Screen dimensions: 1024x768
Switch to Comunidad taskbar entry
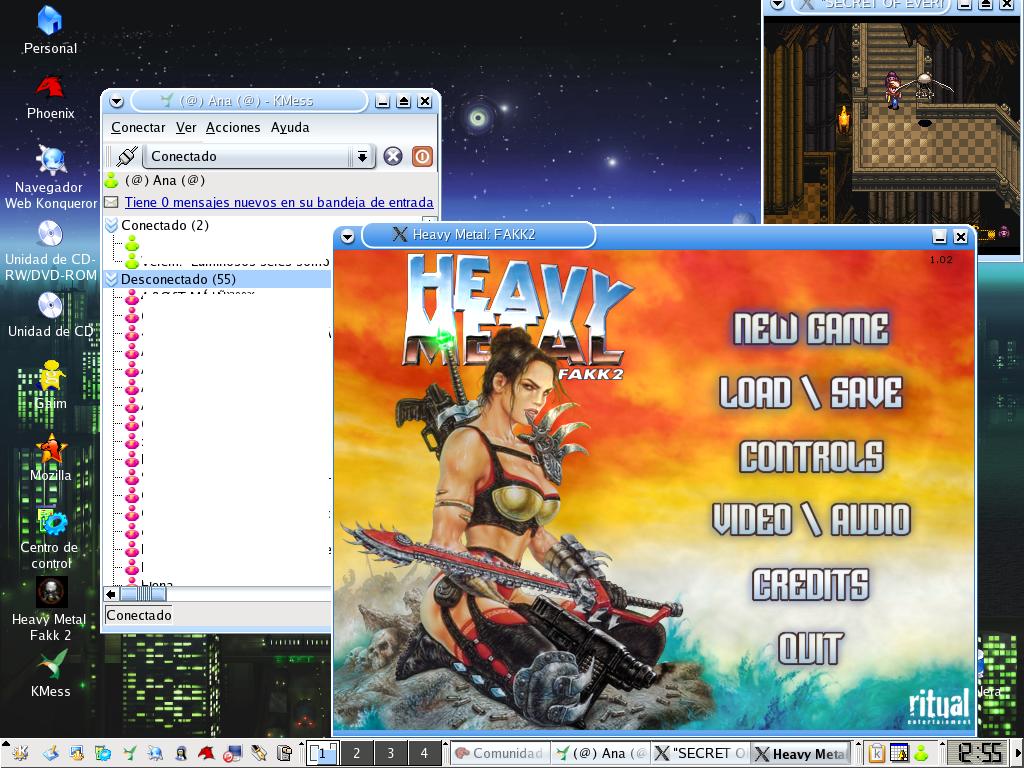500,753
